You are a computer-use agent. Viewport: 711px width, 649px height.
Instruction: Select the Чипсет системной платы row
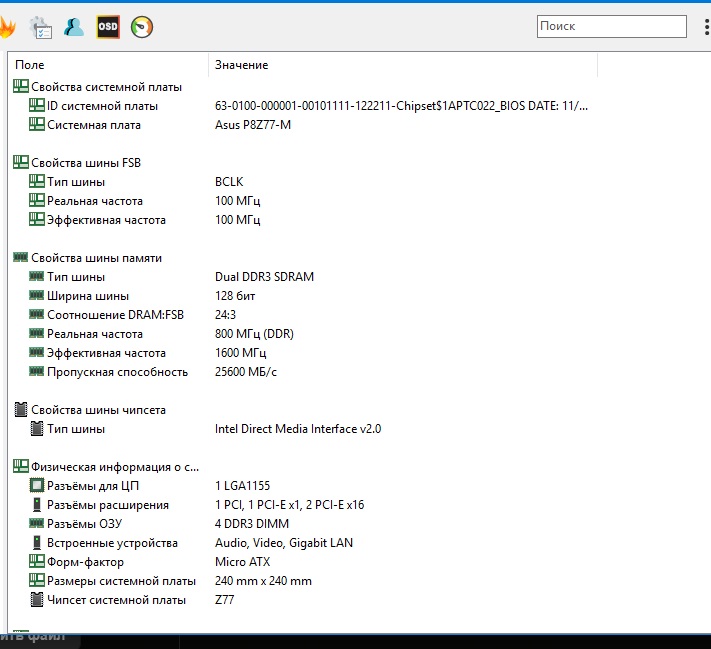coord(116,600)
